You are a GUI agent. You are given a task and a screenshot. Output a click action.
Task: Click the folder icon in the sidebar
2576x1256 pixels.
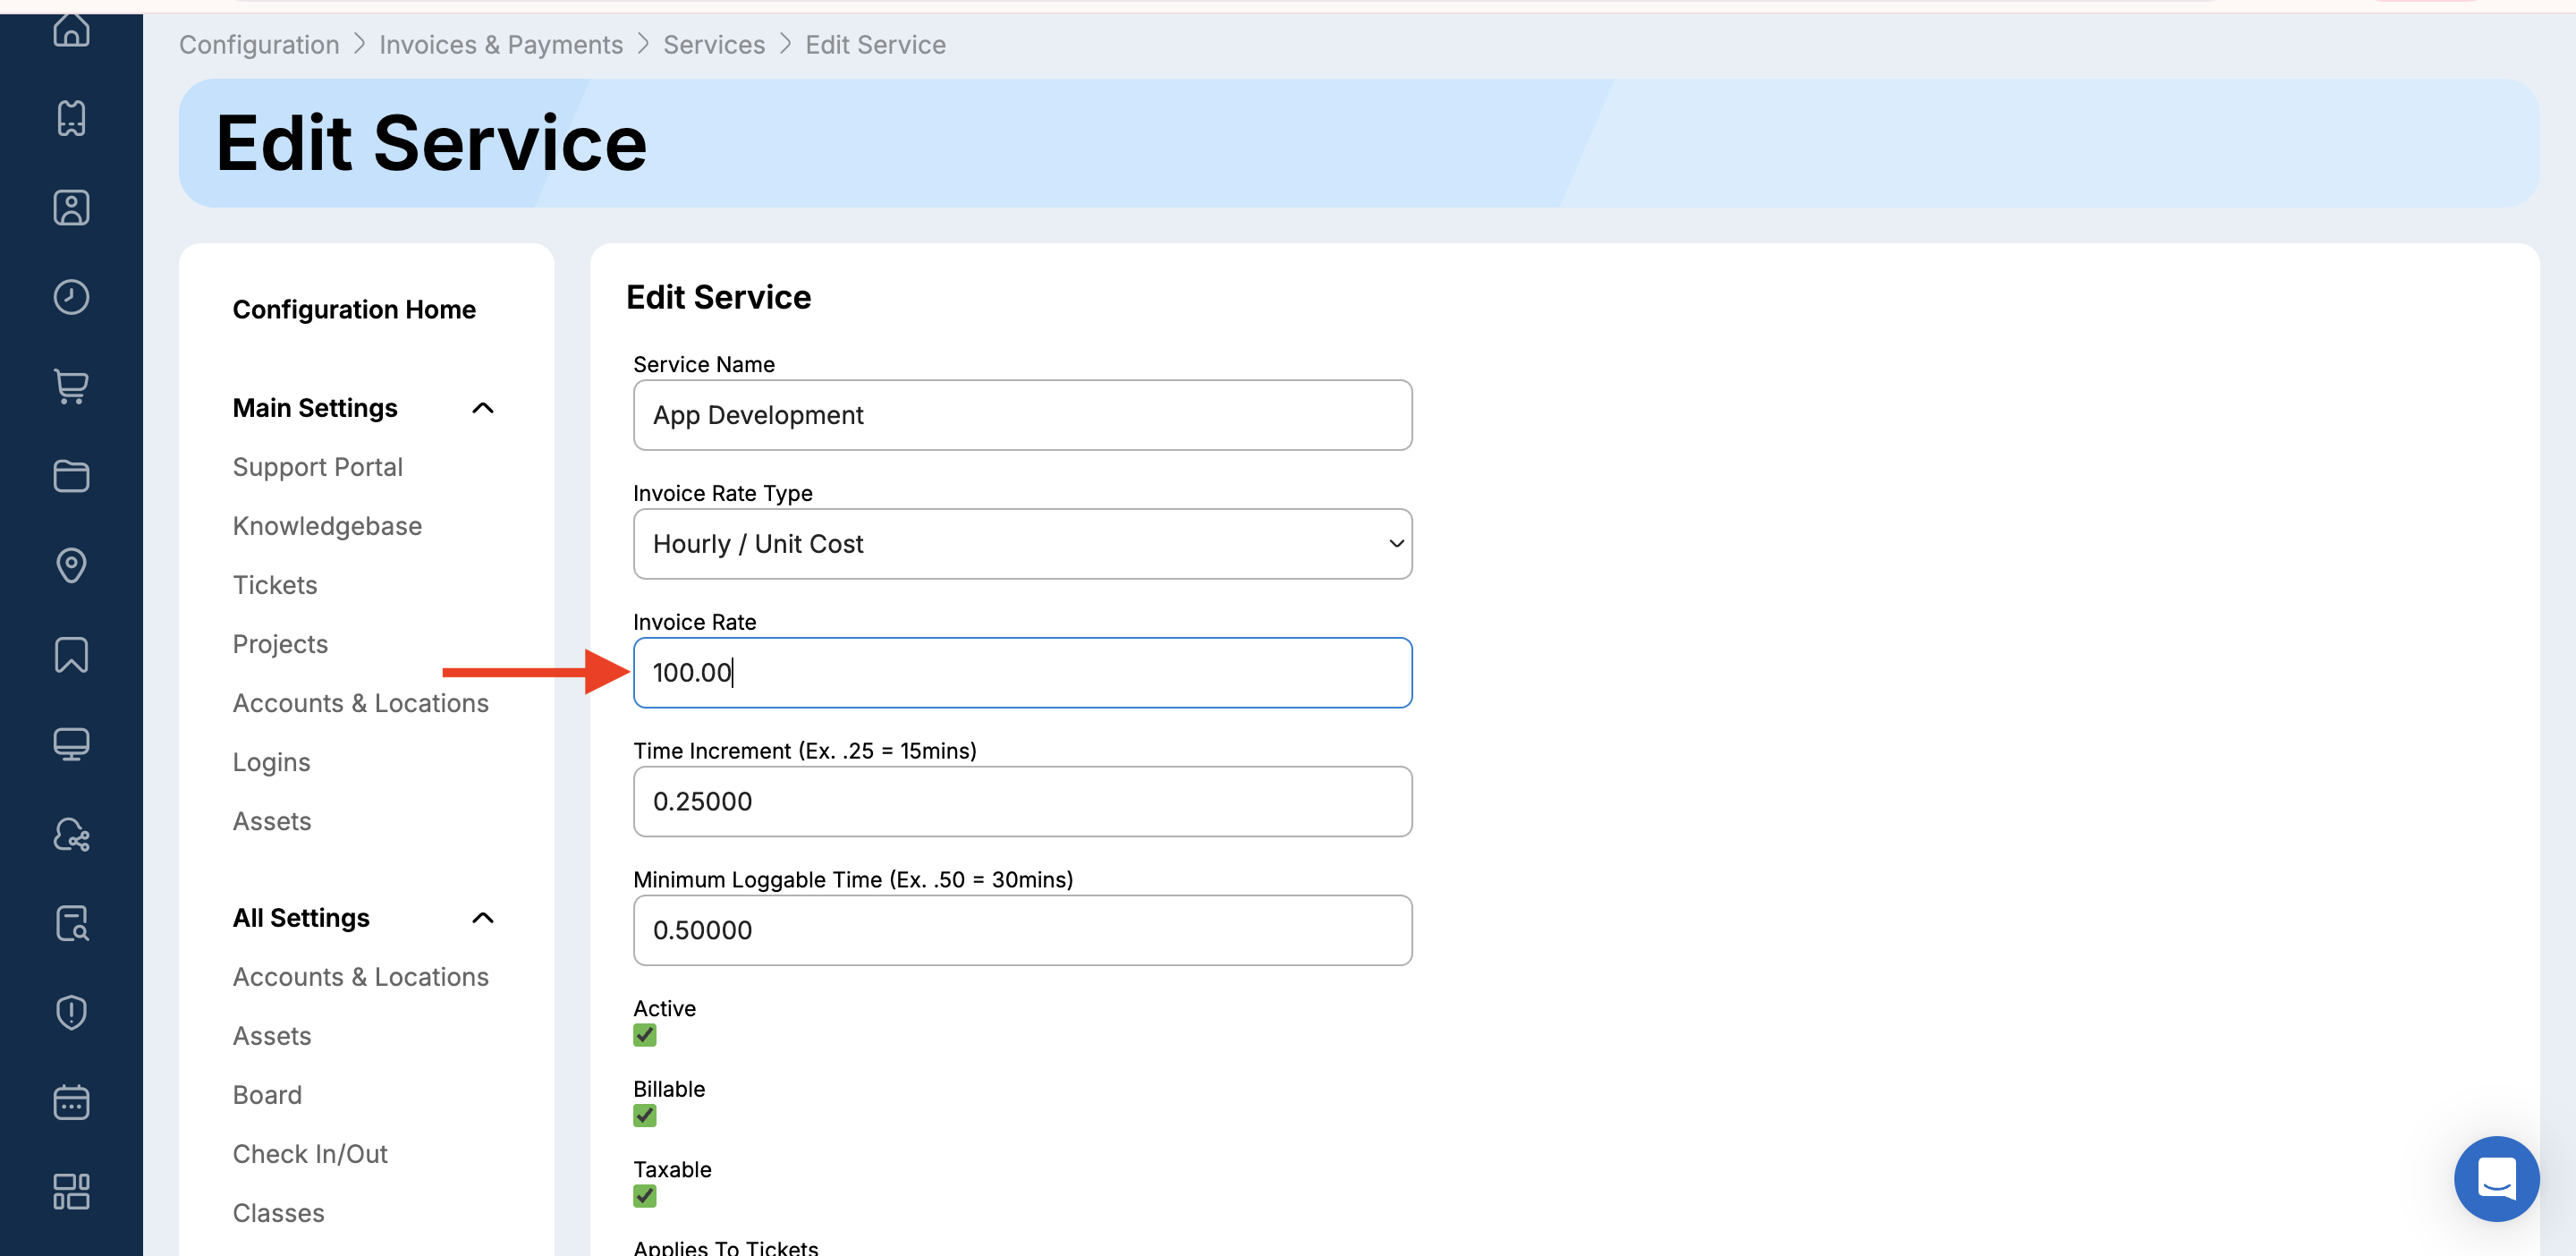pos(71,476)
